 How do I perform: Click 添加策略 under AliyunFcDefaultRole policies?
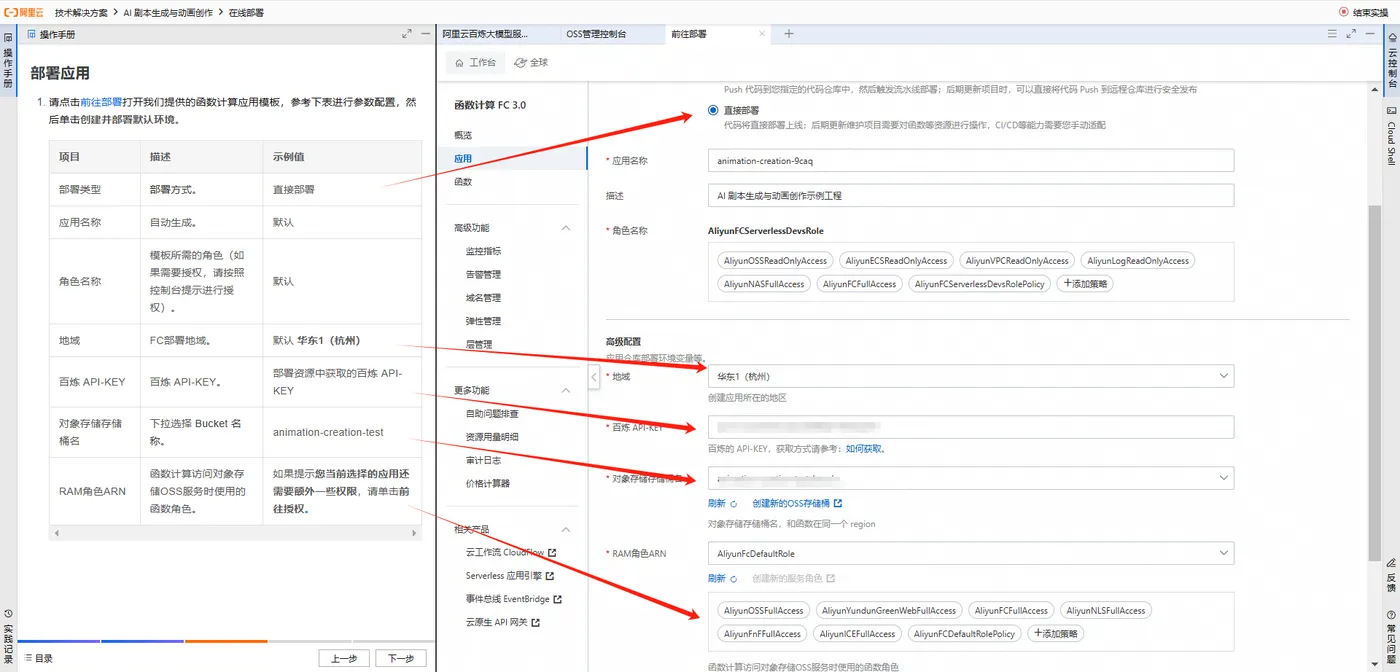1055,633
